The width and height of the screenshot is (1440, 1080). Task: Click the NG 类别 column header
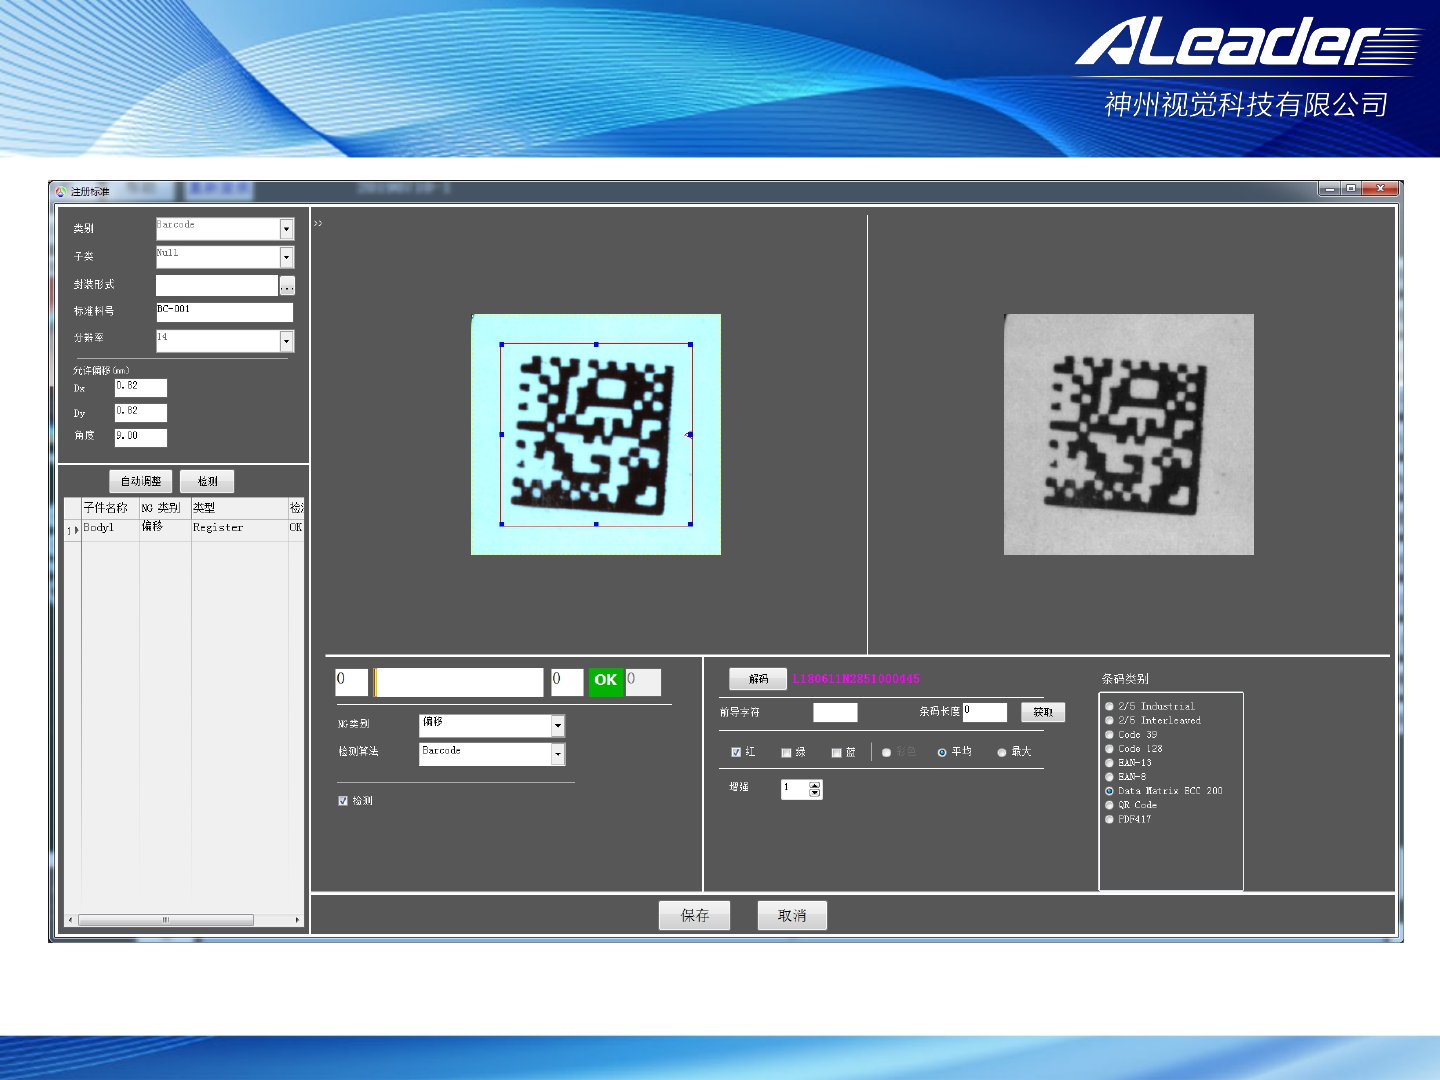[165, 508]
